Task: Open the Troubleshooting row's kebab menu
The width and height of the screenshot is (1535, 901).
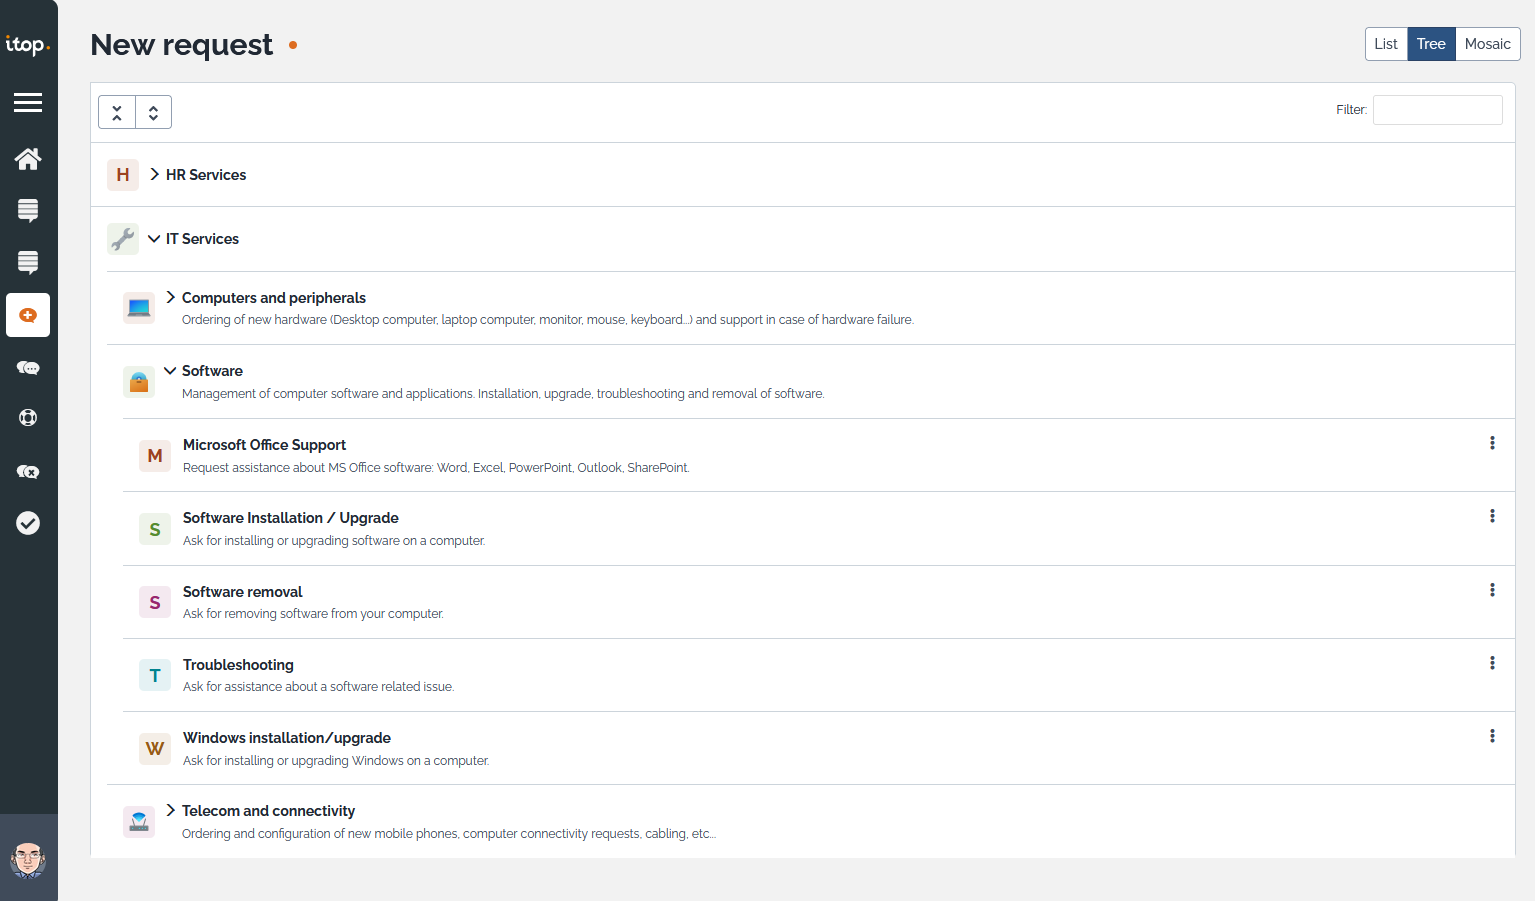Action: 1492,663
